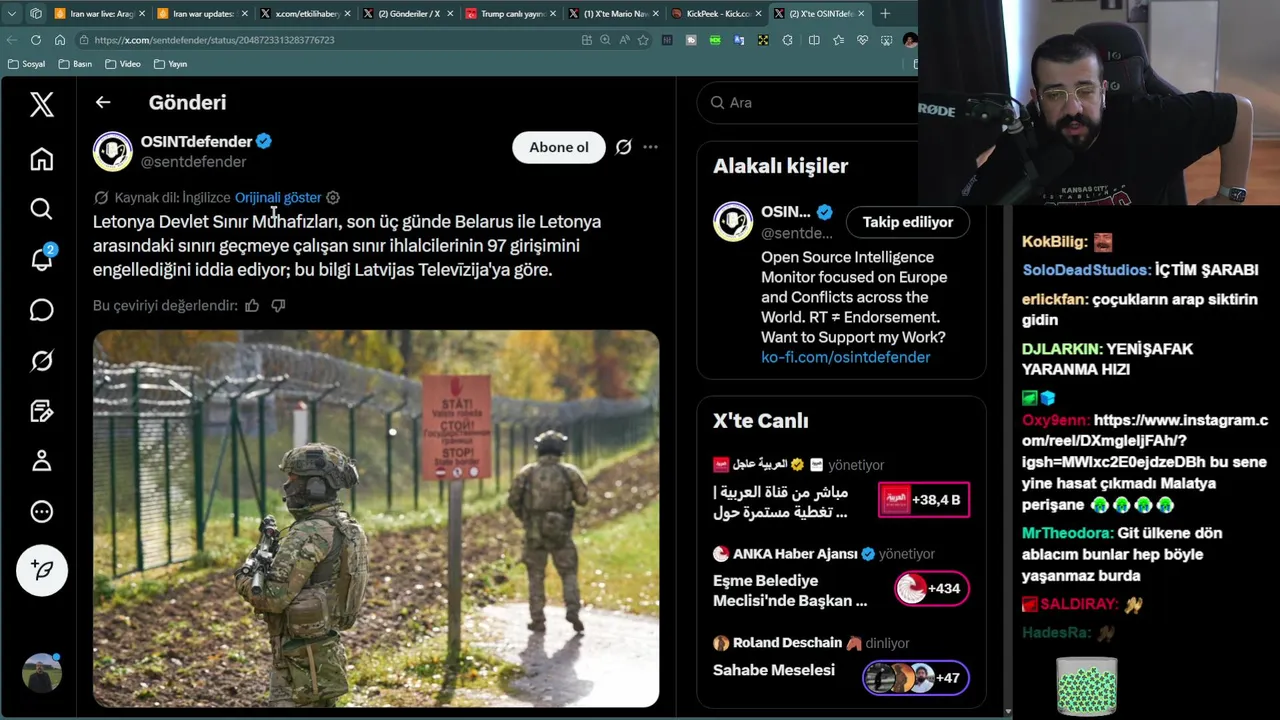This screenshot has height=720, width=1280.
Task: Open translation settings gear icon
Action: pyautogui.click(x=333, y=198)
